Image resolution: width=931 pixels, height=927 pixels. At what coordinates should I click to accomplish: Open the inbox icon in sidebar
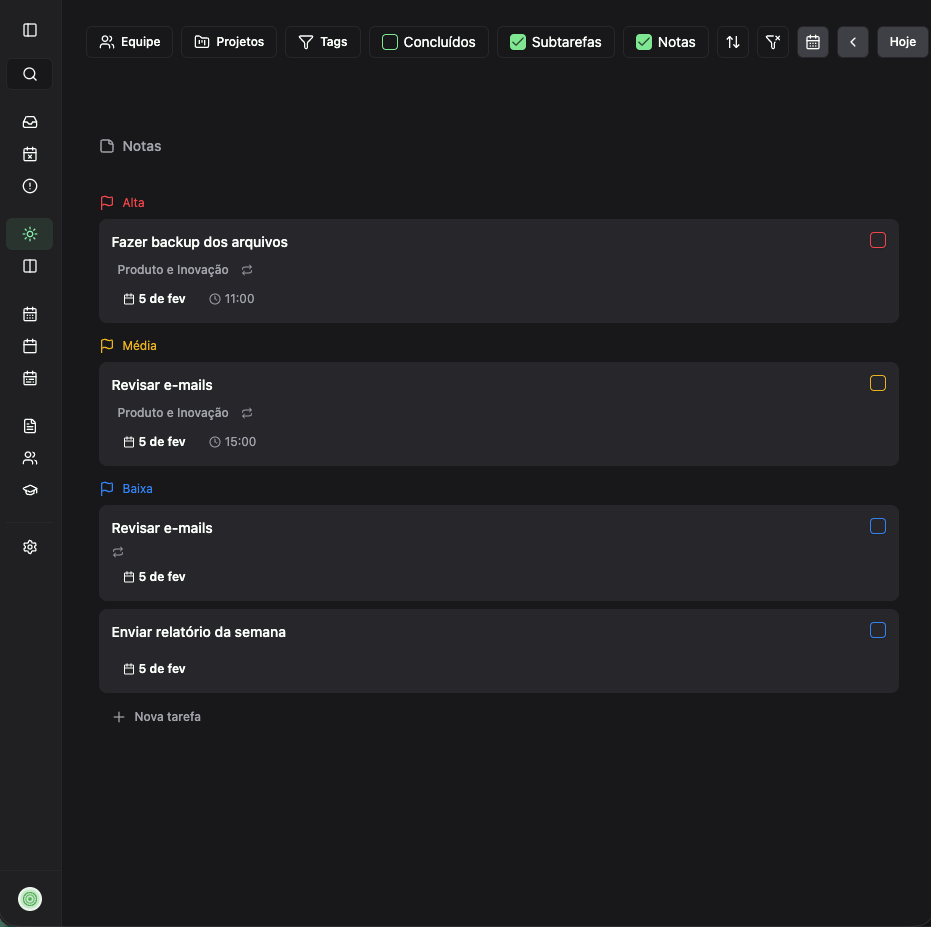pyautogui.click(x=30, y=122)
